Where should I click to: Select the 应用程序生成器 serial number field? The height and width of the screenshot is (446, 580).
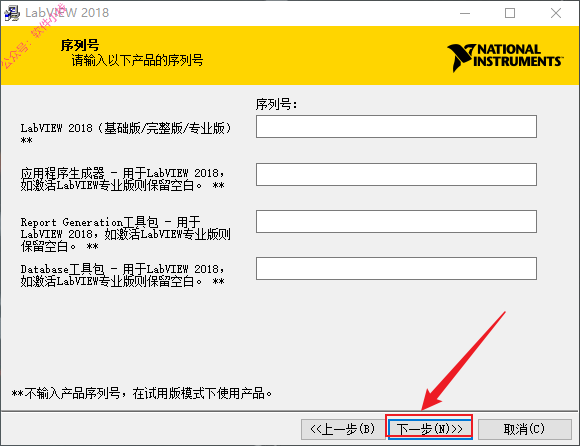point(396,174)
